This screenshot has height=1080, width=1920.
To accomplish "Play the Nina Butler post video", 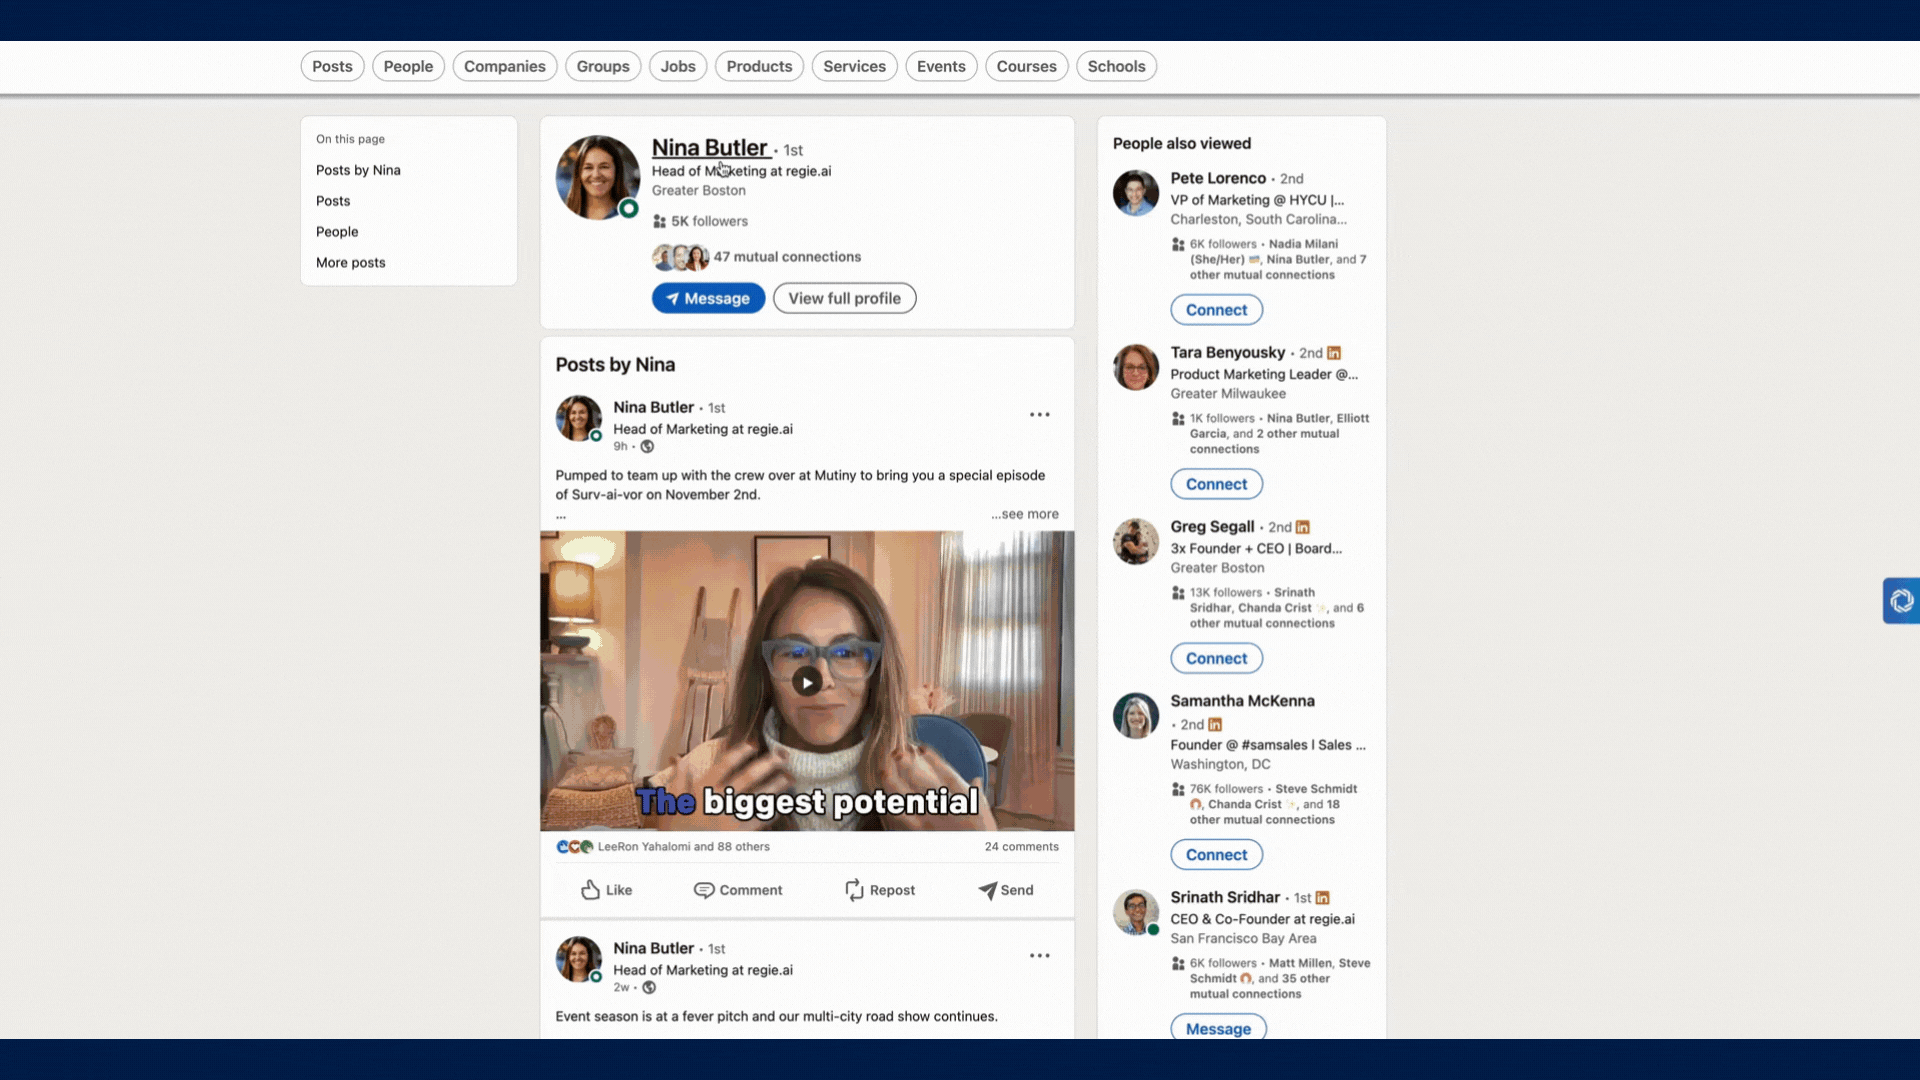I will [x=807, y=682].
